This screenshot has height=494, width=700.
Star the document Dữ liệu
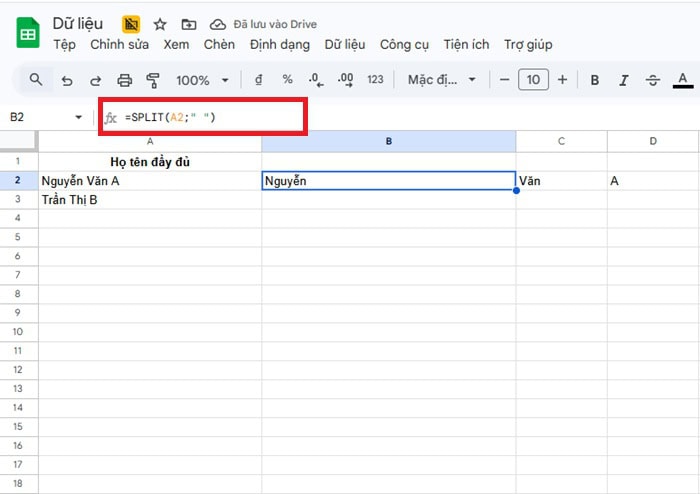point(160,24)
